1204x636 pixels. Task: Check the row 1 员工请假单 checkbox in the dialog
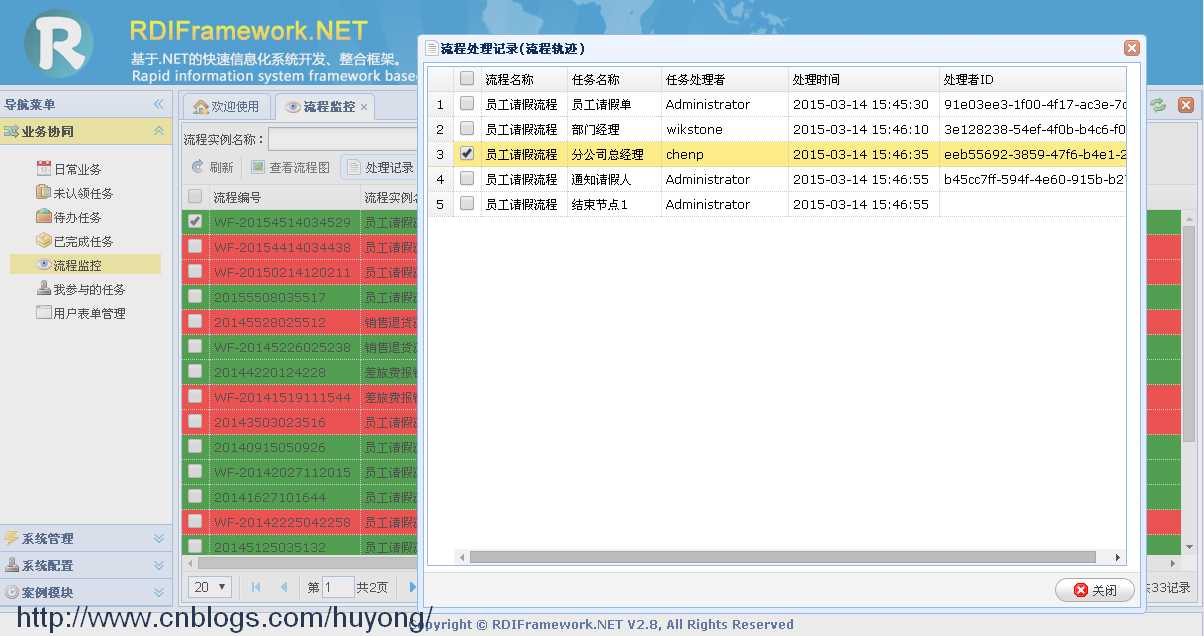pyautogui.click(x=467, y=103)
